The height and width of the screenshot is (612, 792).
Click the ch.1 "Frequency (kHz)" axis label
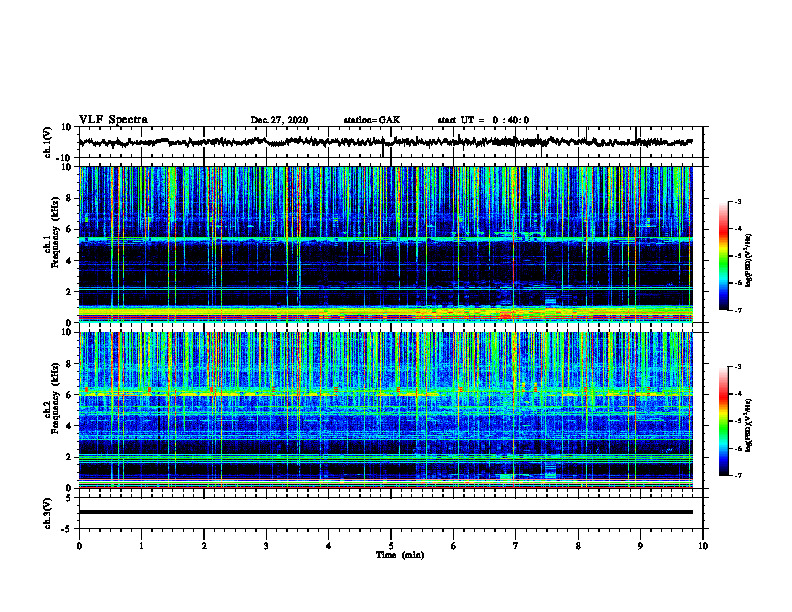click(56, 232)
